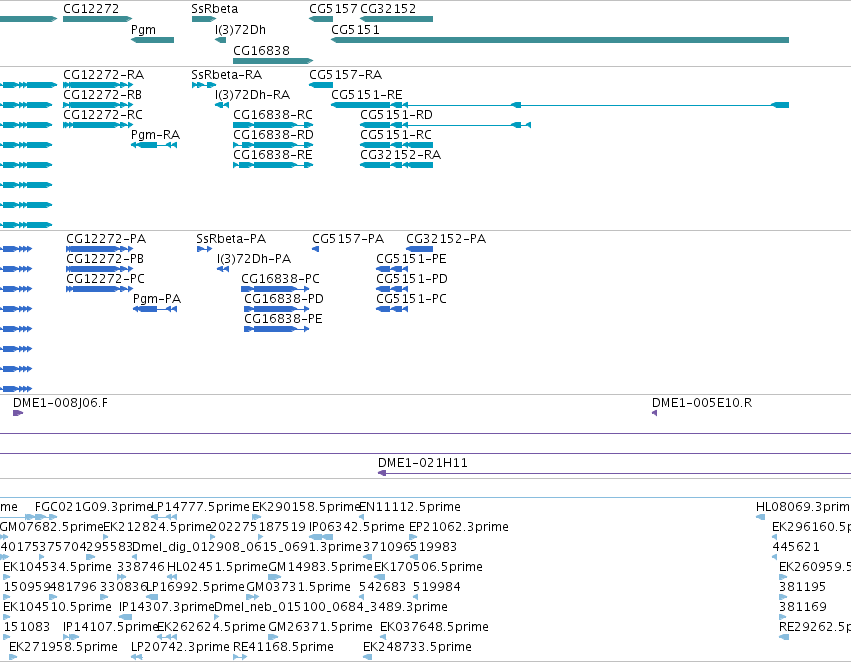Screen dimensions: 851x662
Task: Select the CG16838-PD protein label
Action: tap(284, 300)
